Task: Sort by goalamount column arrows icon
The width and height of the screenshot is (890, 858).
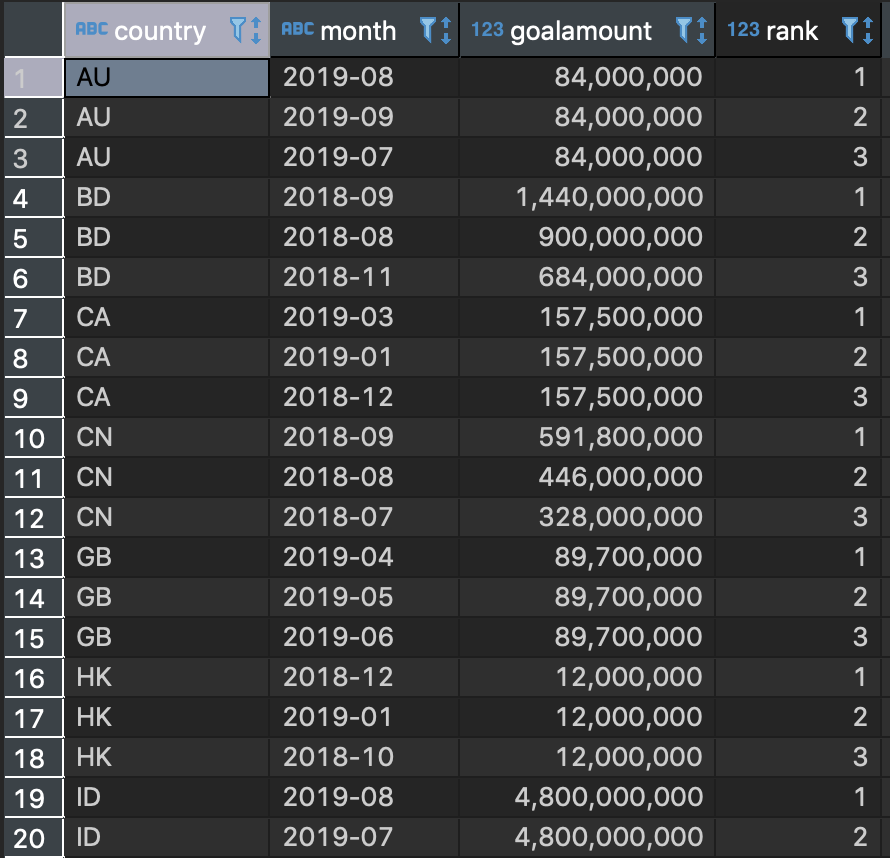Action: click(702, 30)
